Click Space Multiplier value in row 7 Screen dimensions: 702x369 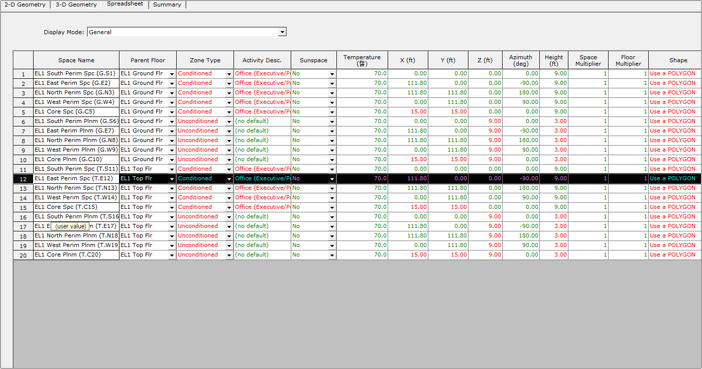tap(588, 131)
